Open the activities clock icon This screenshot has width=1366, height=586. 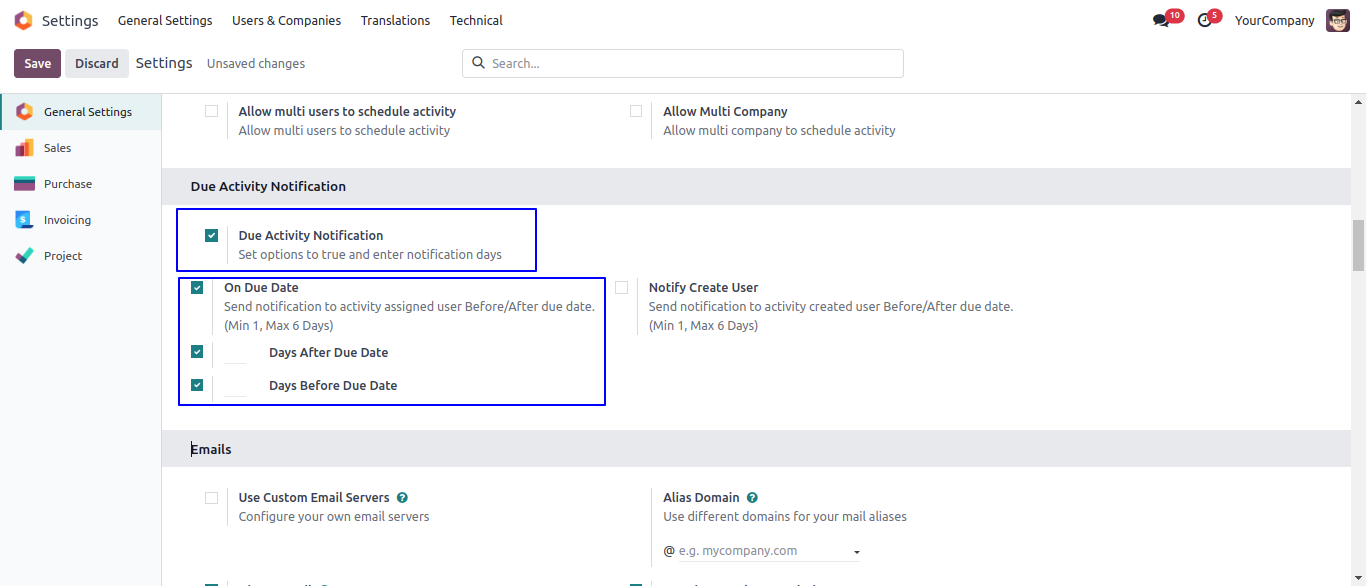pos(1204,21)
